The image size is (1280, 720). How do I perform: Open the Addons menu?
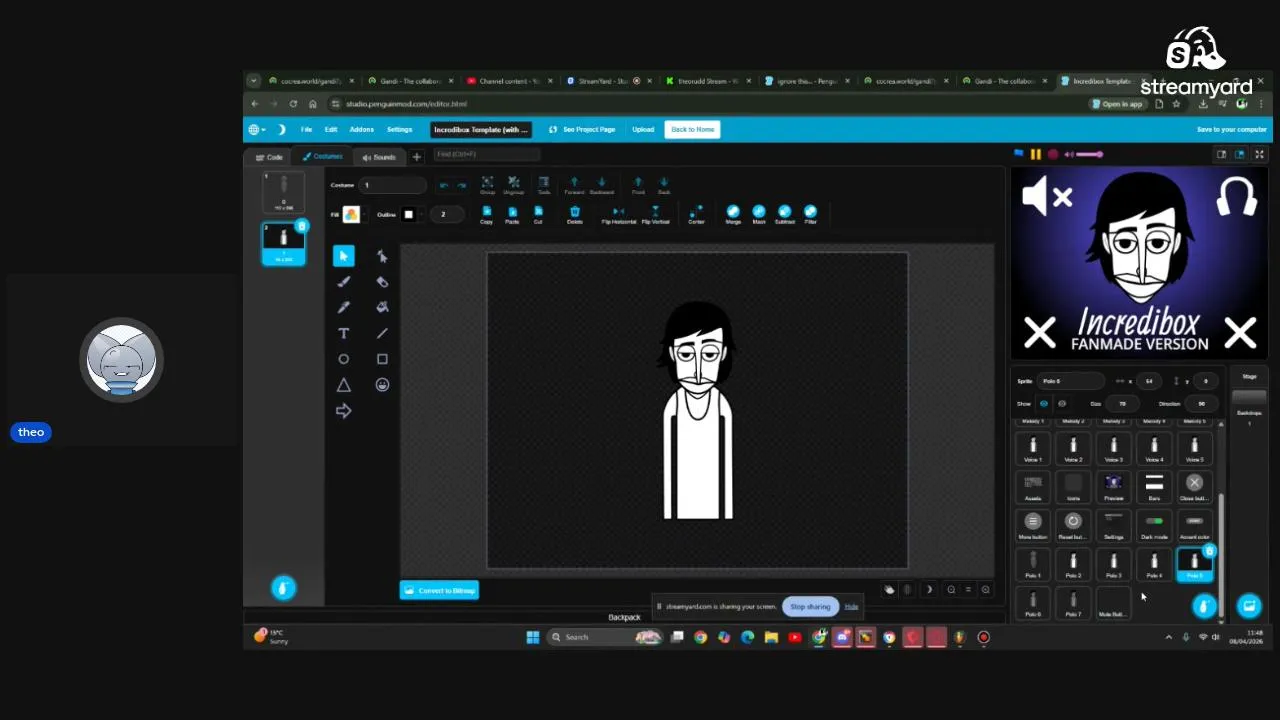[x=361, y=129]
